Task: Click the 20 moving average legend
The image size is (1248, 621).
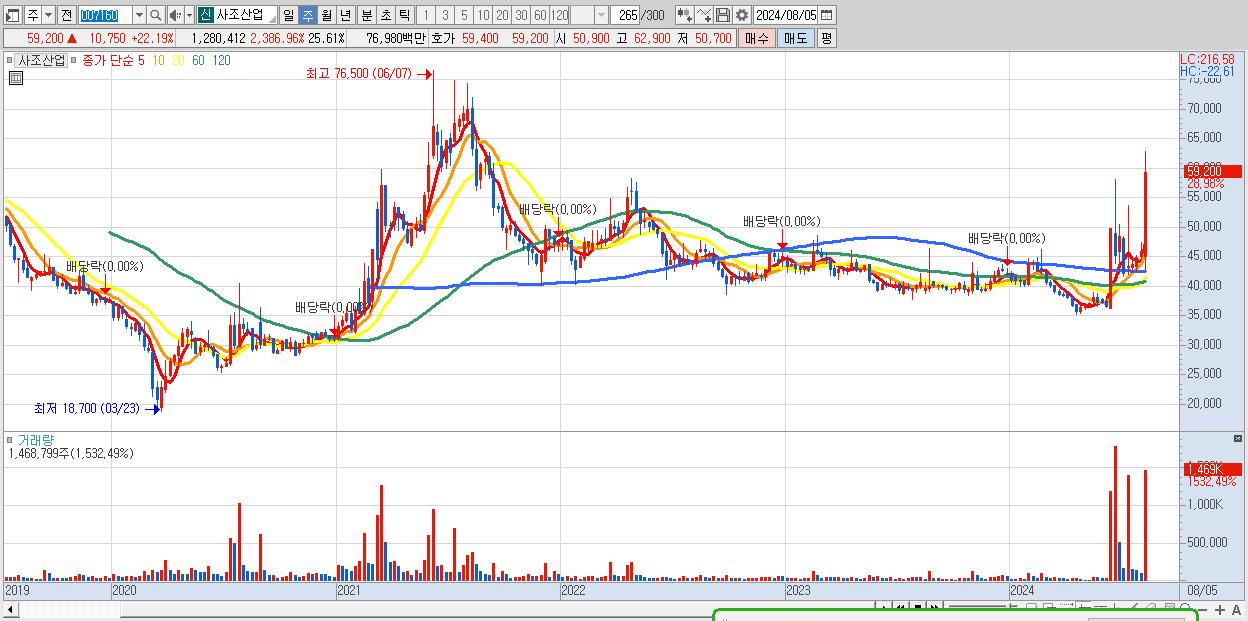Action: click(178, 61)
